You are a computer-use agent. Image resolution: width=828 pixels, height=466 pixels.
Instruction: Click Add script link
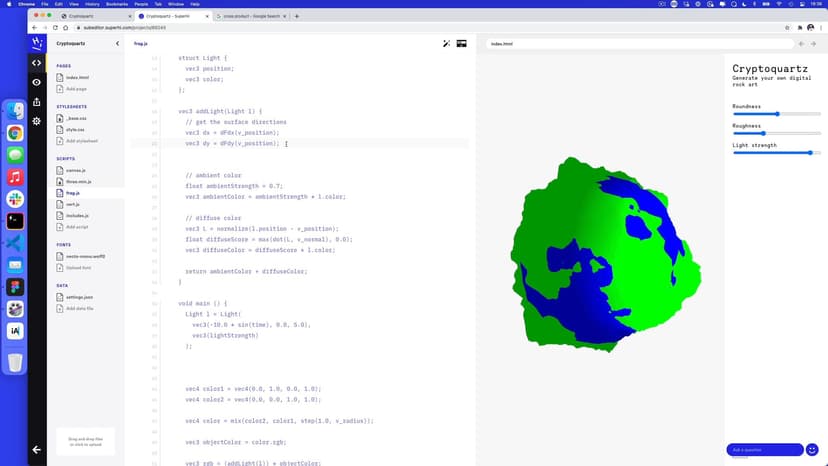77,227
